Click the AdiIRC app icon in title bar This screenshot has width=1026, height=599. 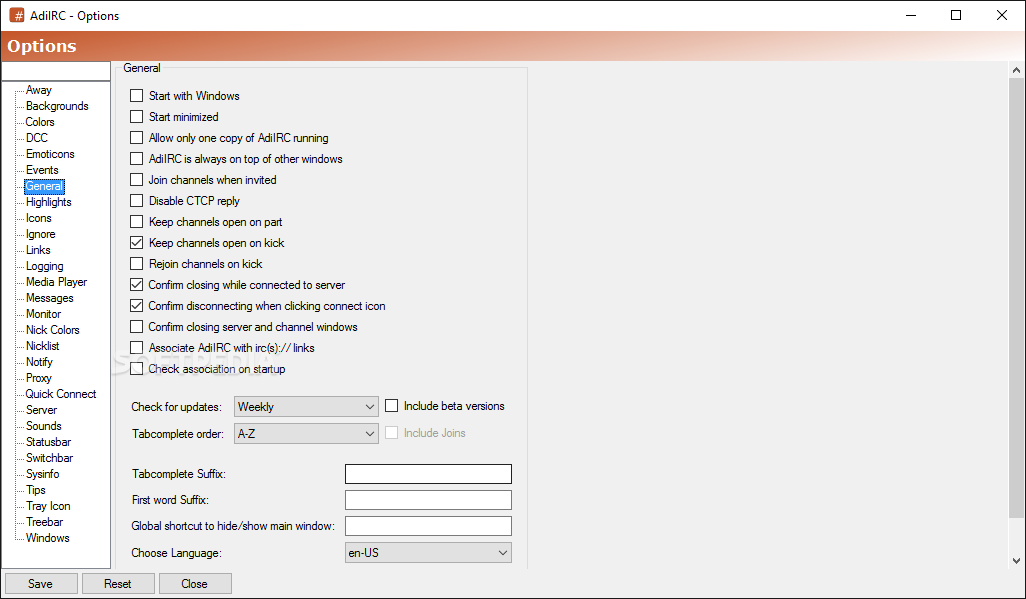tap(16, 15)
